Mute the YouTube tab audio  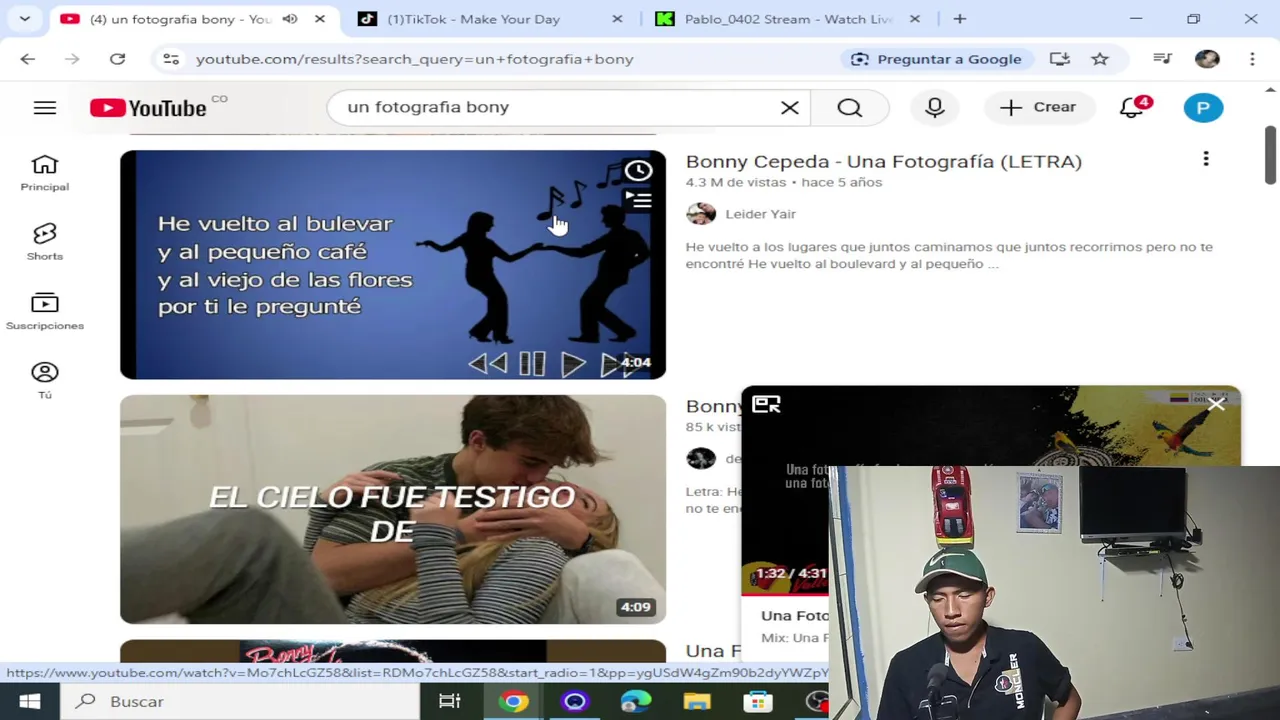tap(289, 19)
